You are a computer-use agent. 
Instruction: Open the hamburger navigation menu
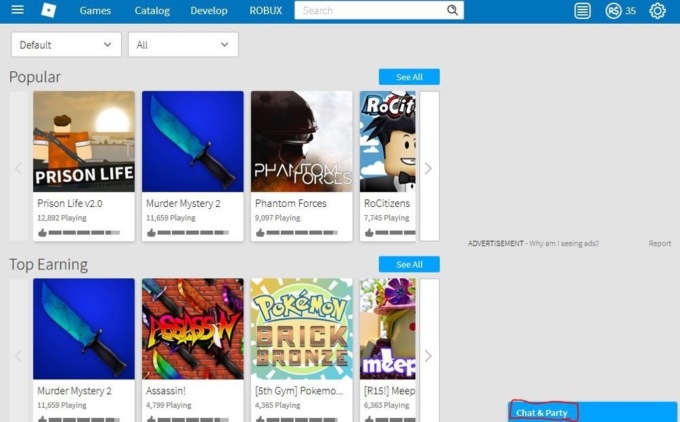coord(17,10)
